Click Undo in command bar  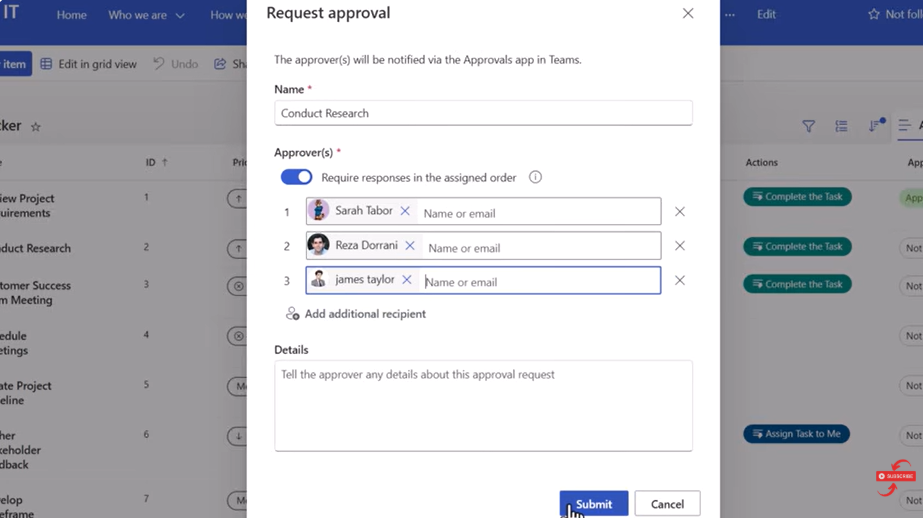coord(175,64)
